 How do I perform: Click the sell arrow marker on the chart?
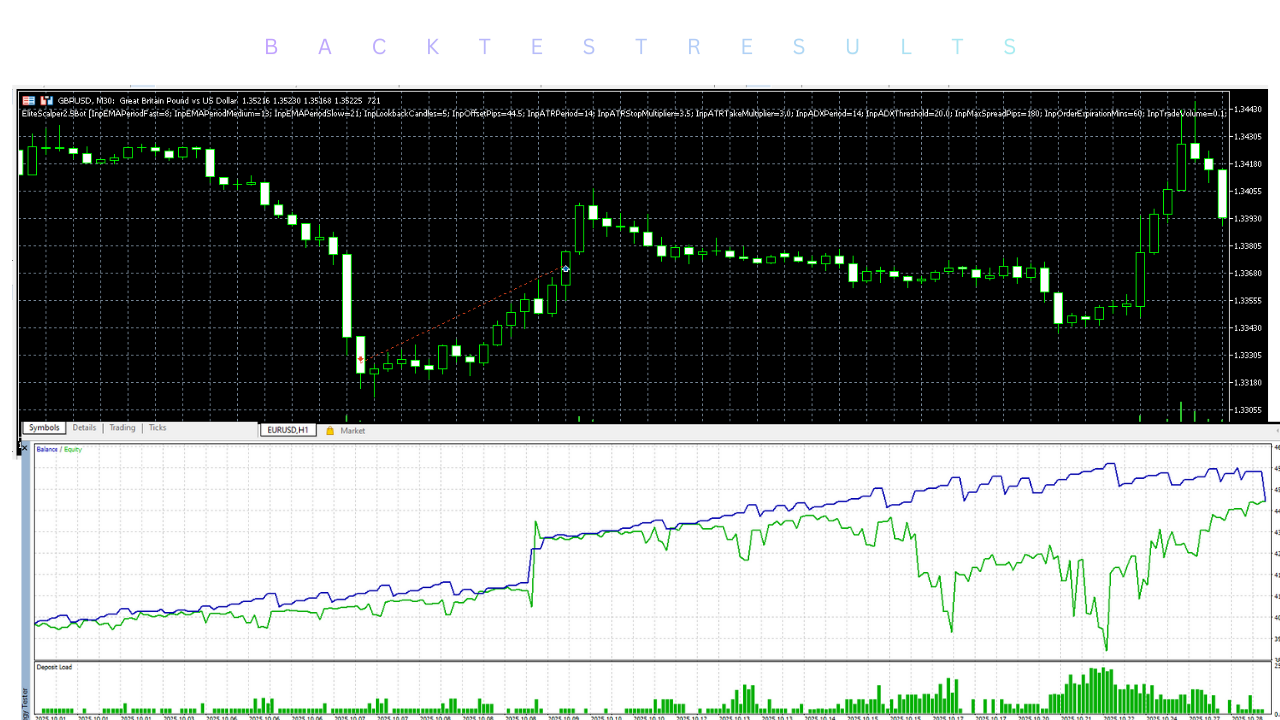(361, 358)
